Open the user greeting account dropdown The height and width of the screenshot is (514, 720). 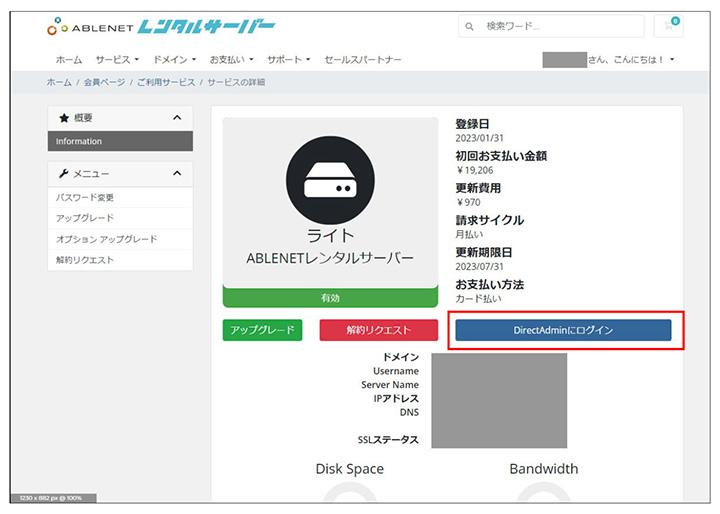coord(608,59)
